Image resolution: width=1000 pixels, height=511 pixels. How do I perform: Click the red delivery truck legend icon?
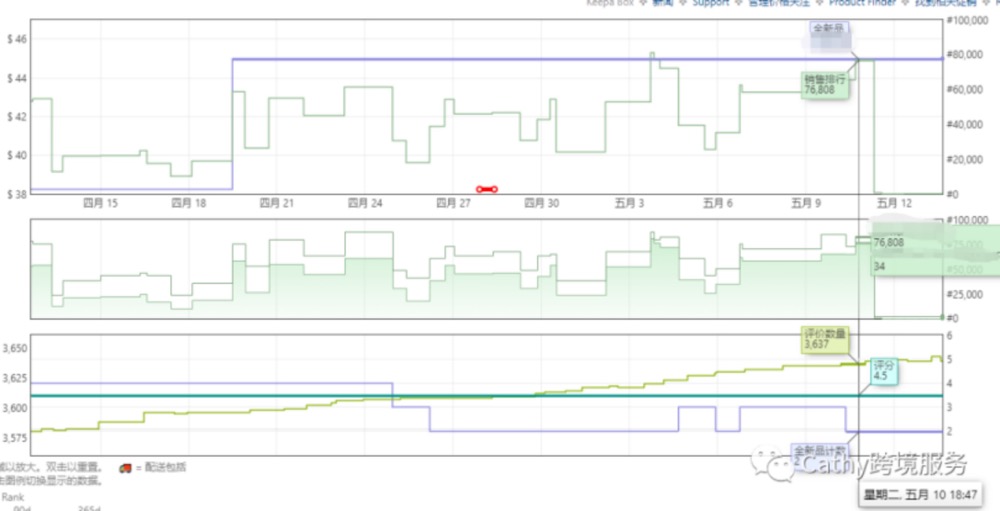[125, 467]
